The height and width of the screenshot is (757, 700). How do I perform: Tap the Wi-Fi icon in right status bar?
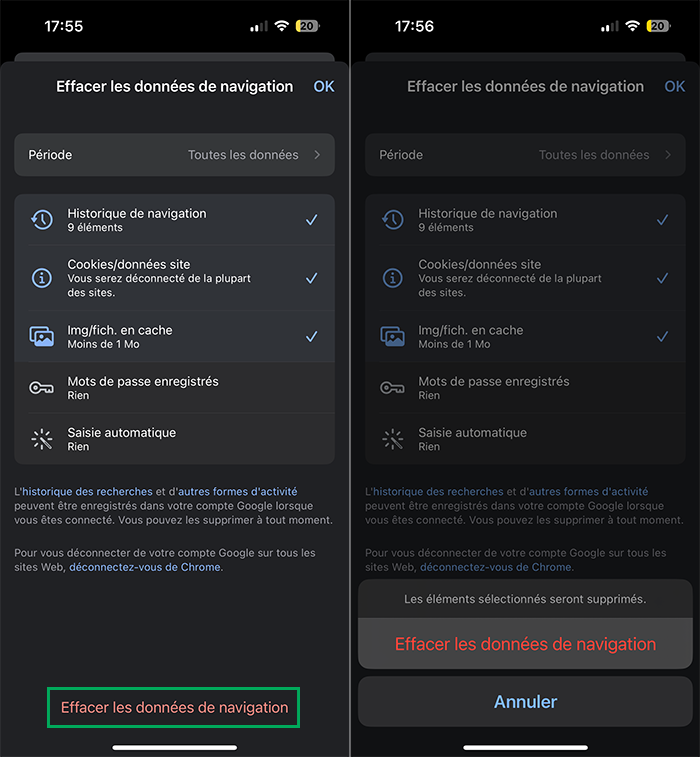[x=632, y=26]
